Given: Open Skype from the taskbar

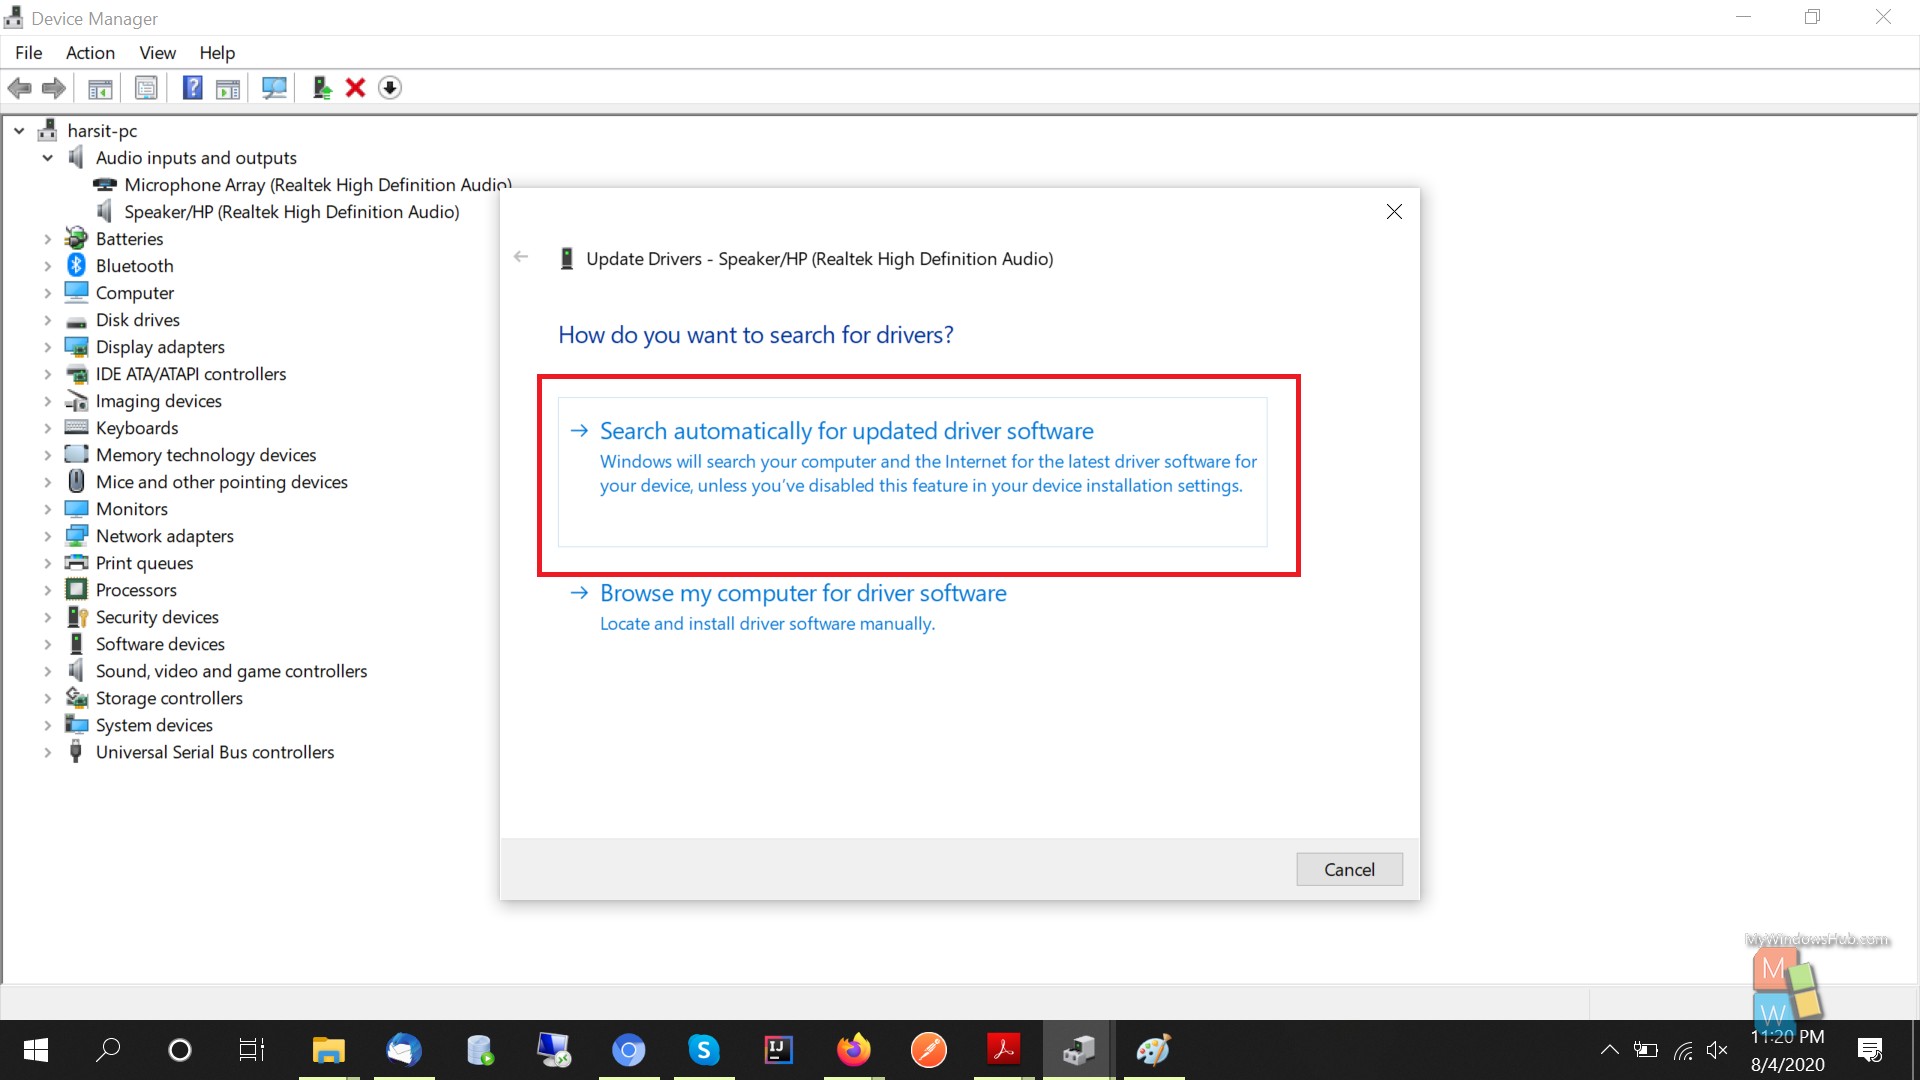Looking at the screenshot, I should (x=704, y=1050).
